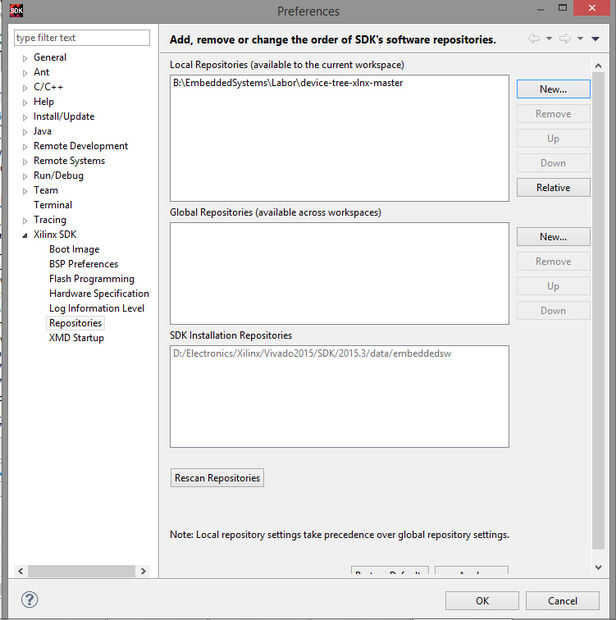616x620 pixels.
Task: Open the Log Information Level page
Action: coord(97,308)
